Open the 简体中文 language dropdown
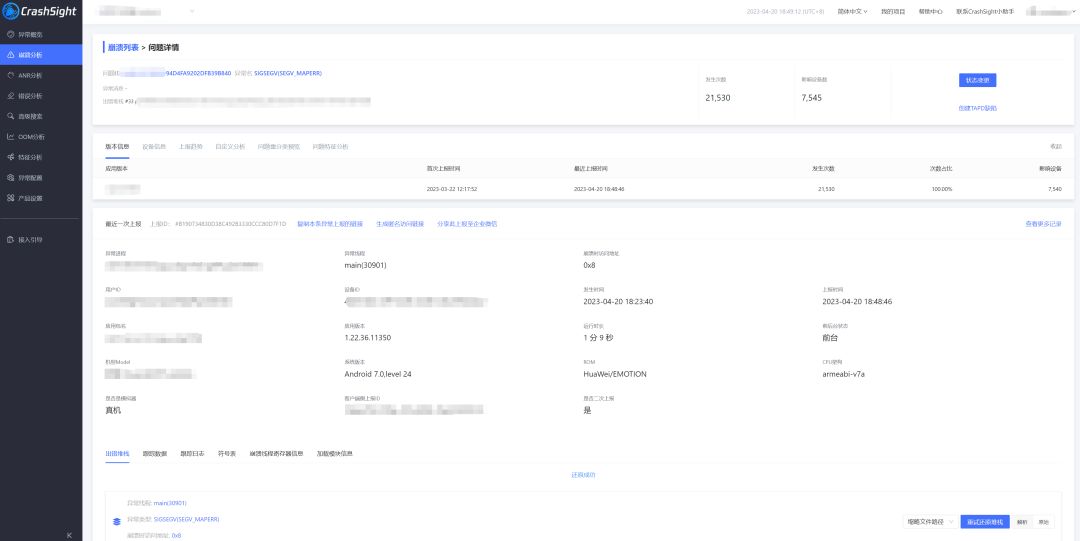Image resolution: width=1080 pixels, height=541 pixels. (852, 12)
